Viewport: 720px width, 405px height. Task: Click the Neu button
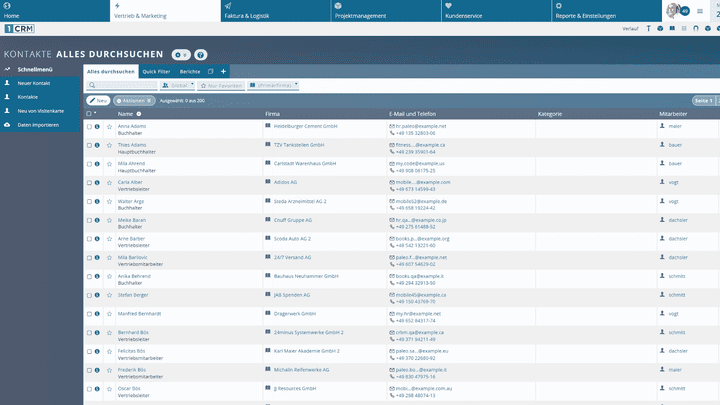(x=98, y=101)
